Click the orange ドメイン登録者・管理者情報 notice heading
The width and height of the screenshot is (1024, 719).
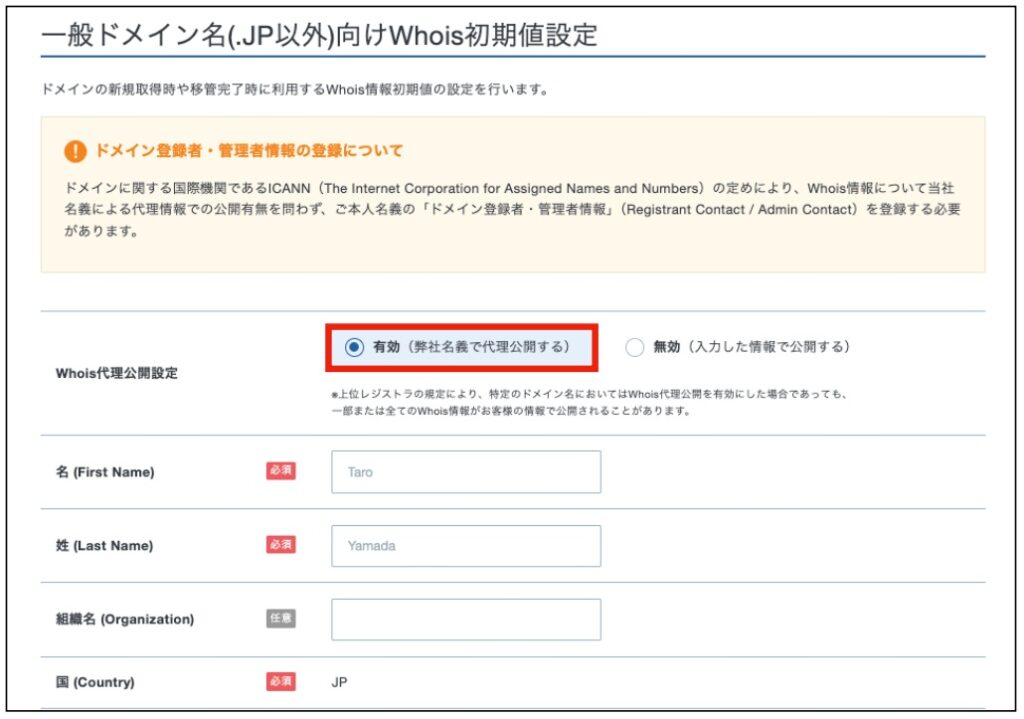coord(249,151)
